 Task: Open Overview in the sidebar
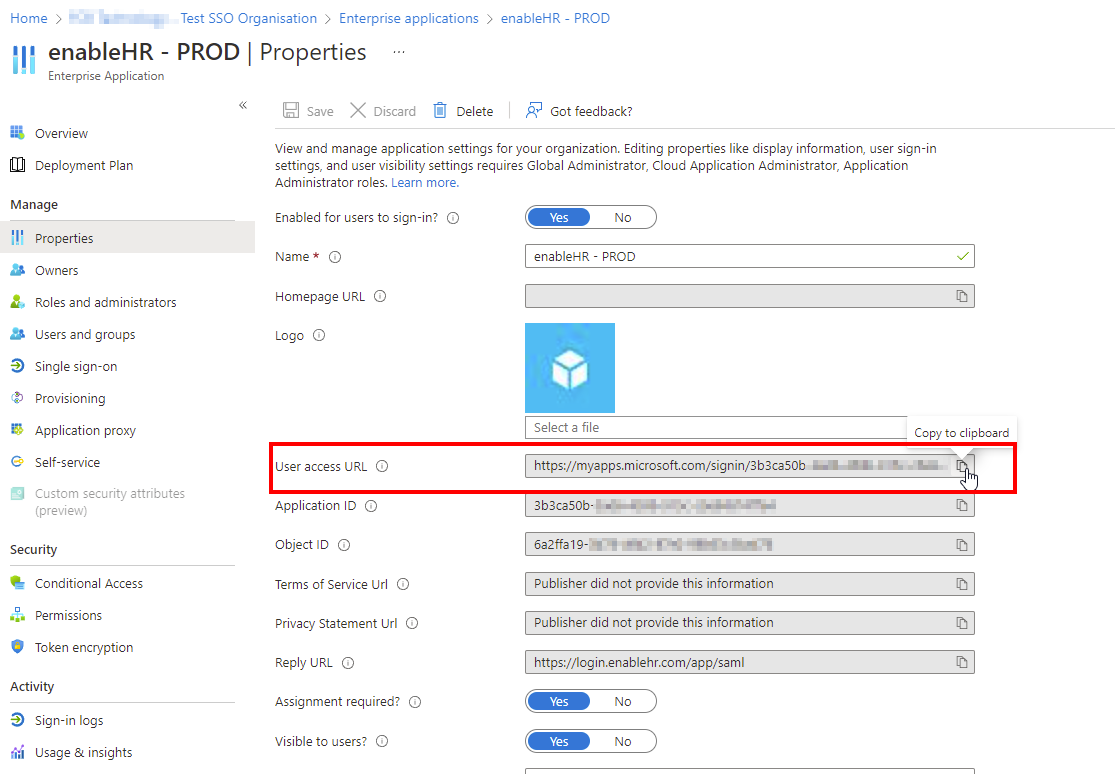pos(61,133)
